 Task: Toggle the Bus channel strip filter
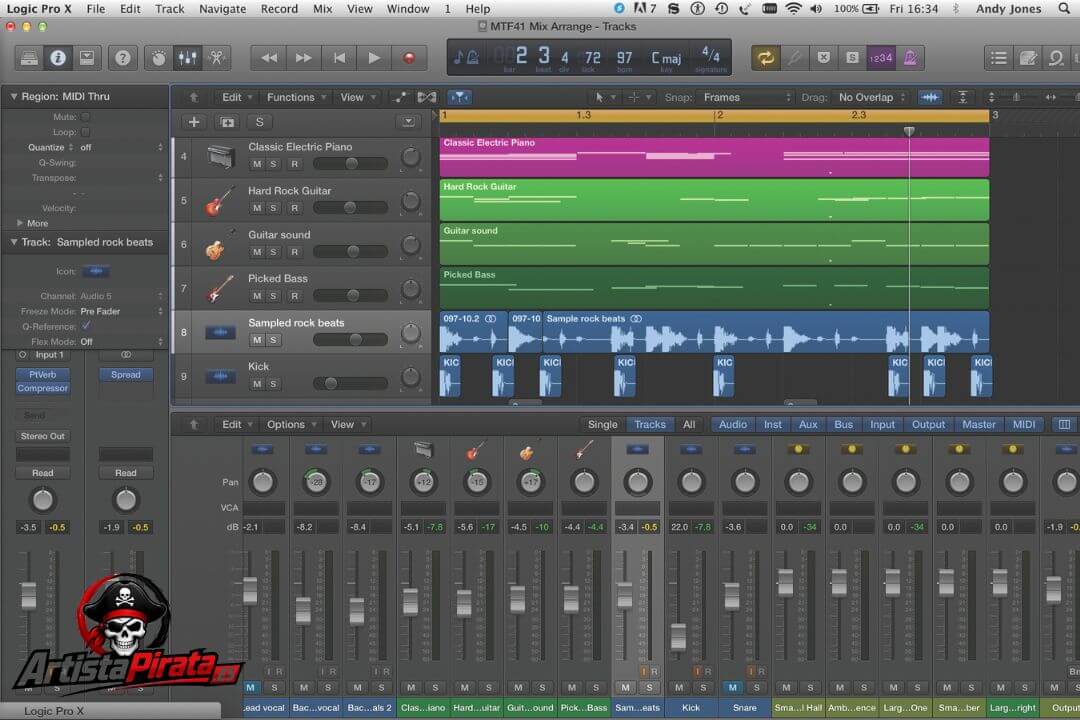pos(843,424)
